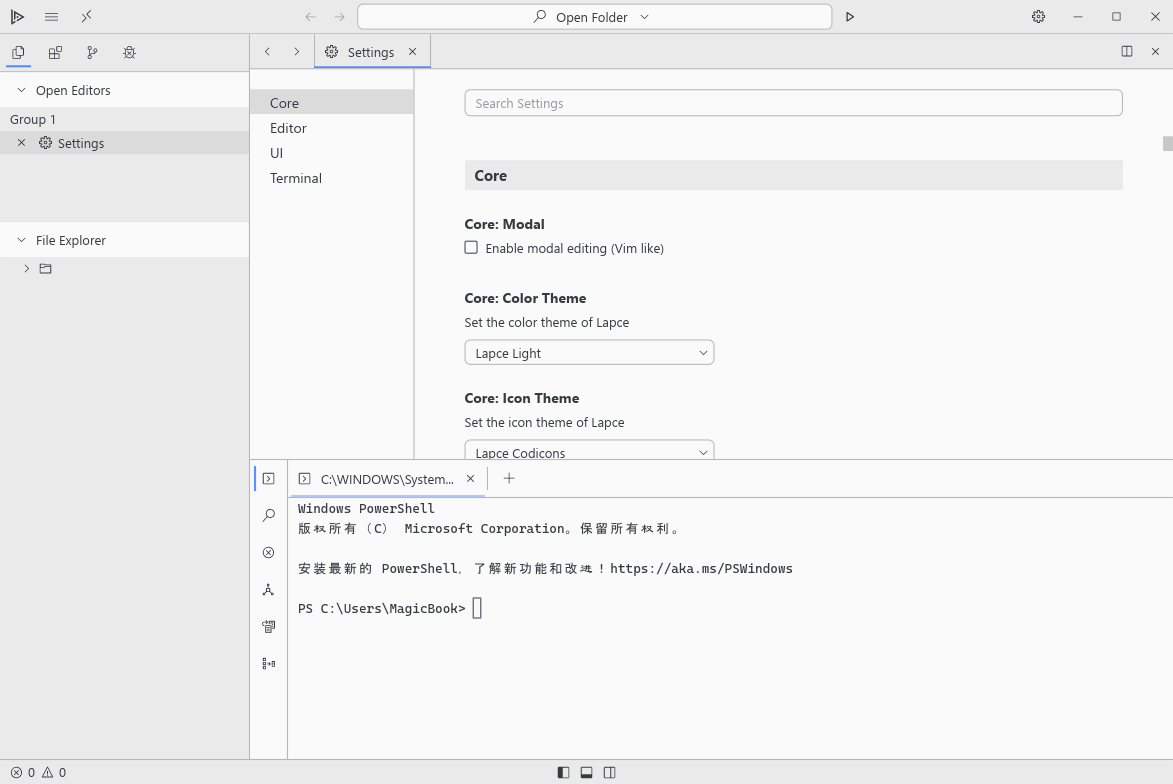This screenshot has height=784, width=1173.
Task: Go forward with the right arrow in title bar
Action: coord(340,16)
